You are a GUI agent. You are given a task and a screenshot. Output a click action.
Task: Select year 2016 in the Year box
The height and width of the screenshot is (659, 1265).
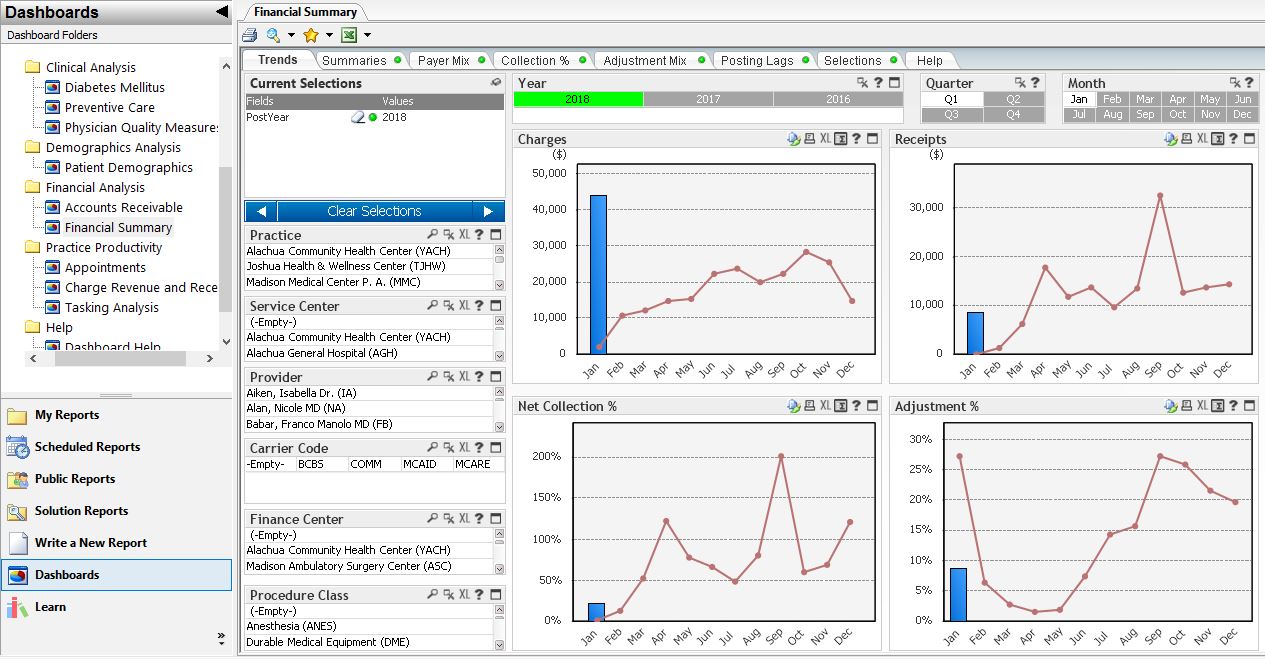pos(838,99)
